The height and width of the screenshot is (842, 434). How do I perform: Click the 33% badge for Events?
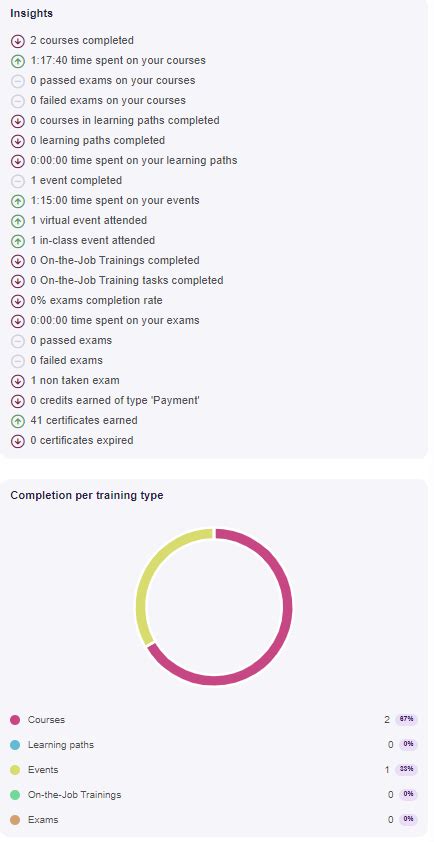(x=407, y=770)
